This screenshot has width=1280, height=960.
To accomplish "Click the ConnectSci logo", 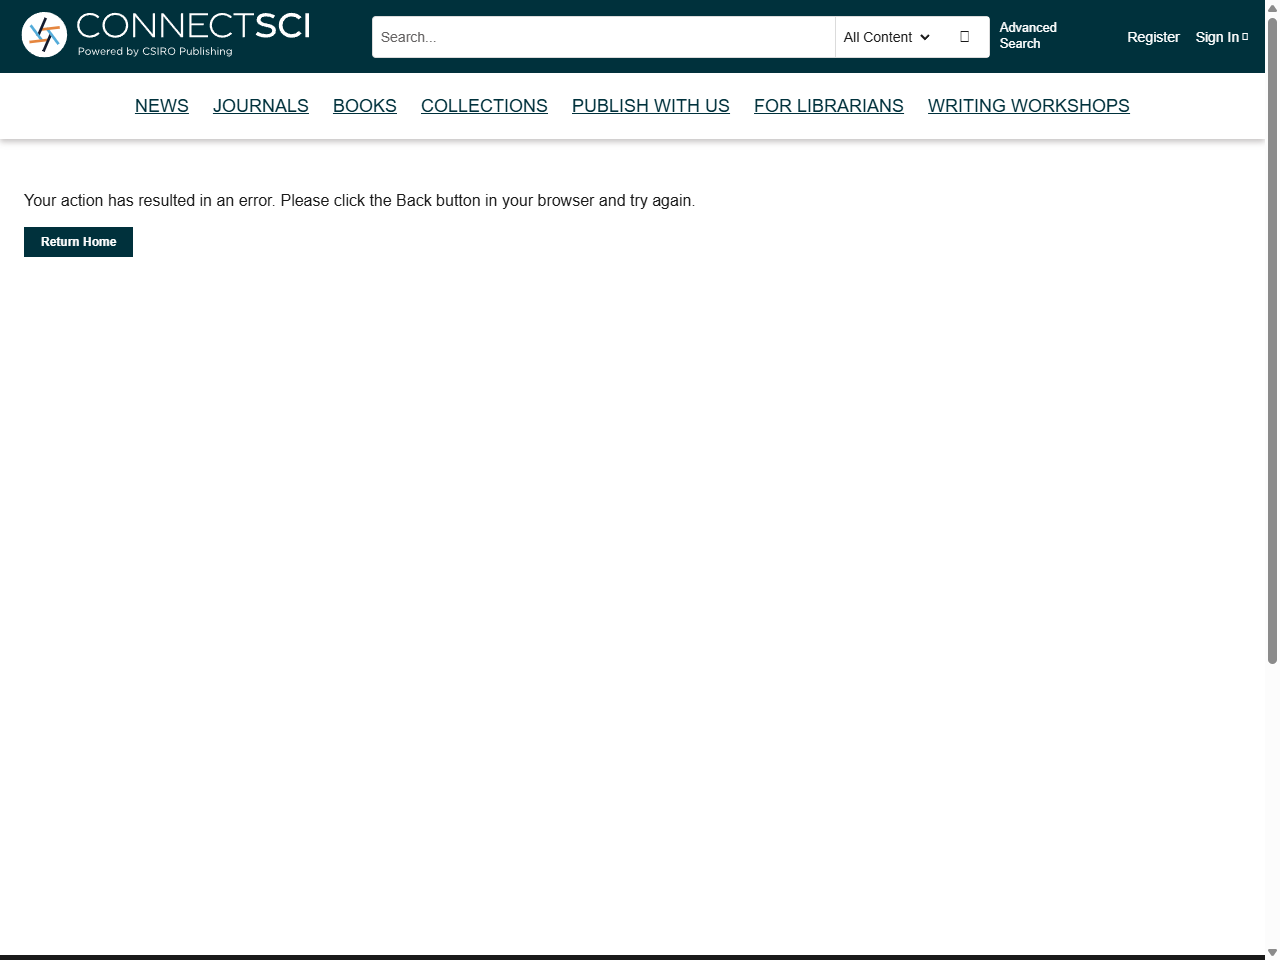I will pos(166,35).
